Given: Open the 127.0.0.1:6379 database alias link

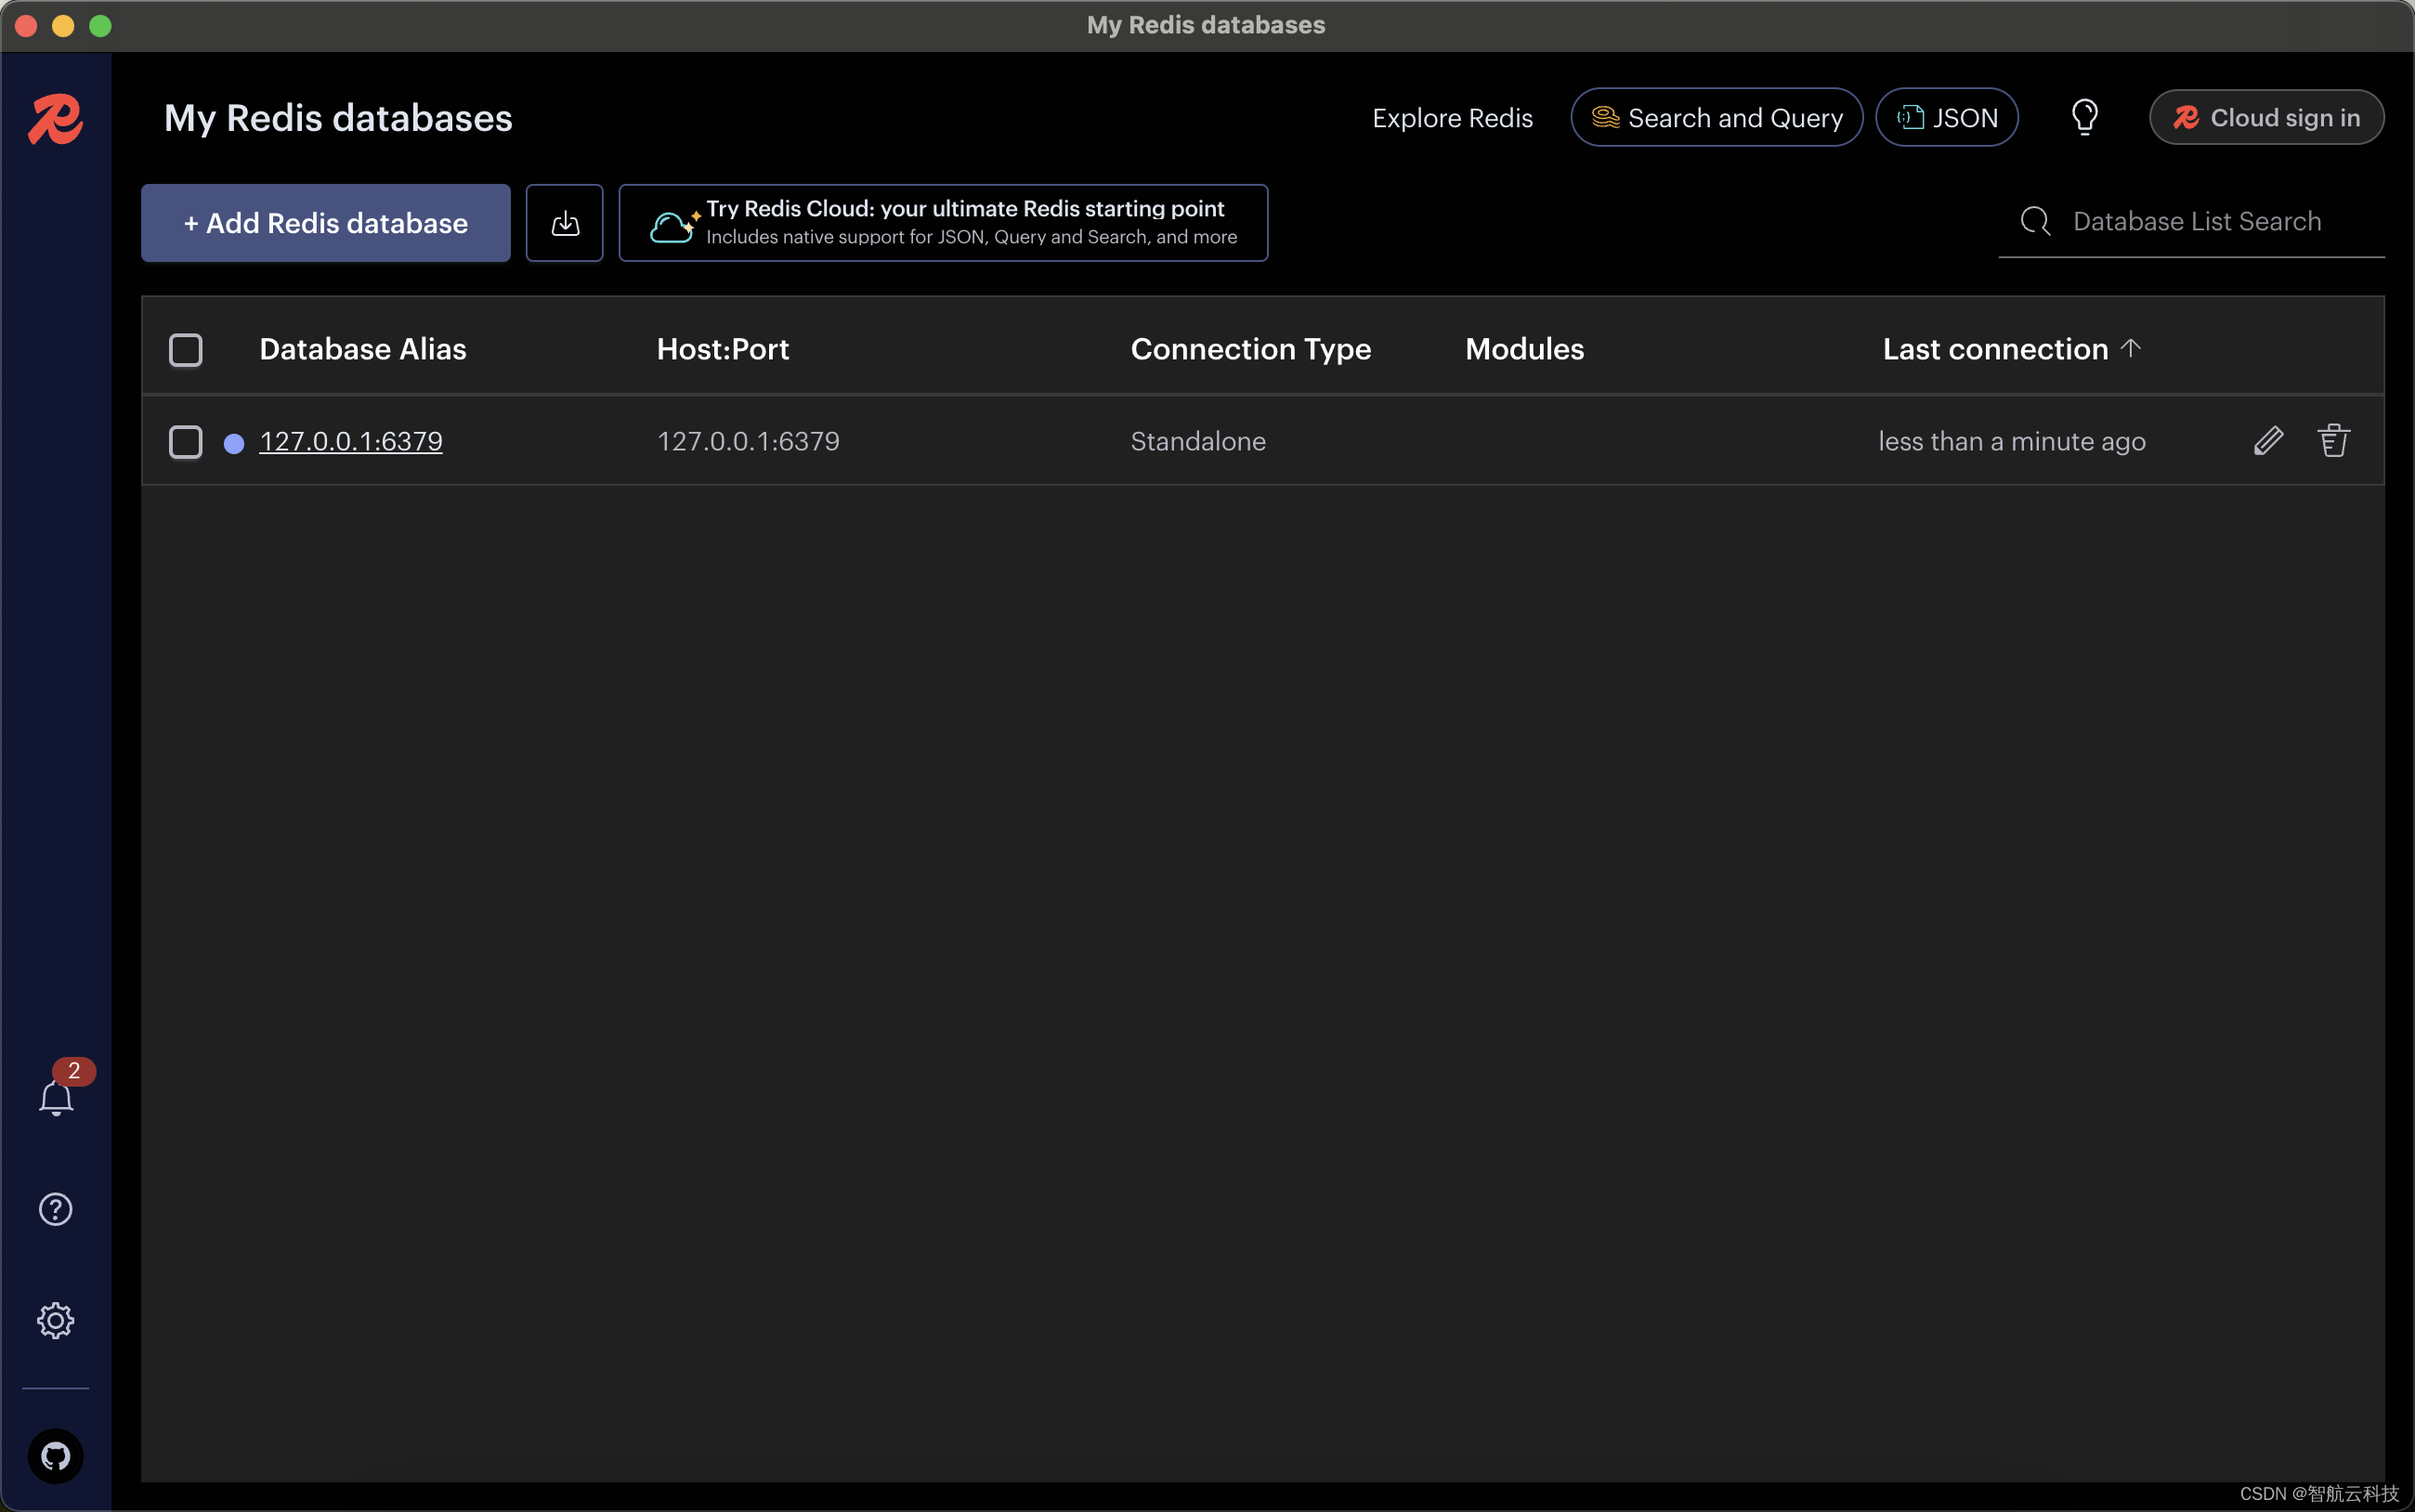Looking at the screenshot, I should pyautogui.click(x=351, y=441).
